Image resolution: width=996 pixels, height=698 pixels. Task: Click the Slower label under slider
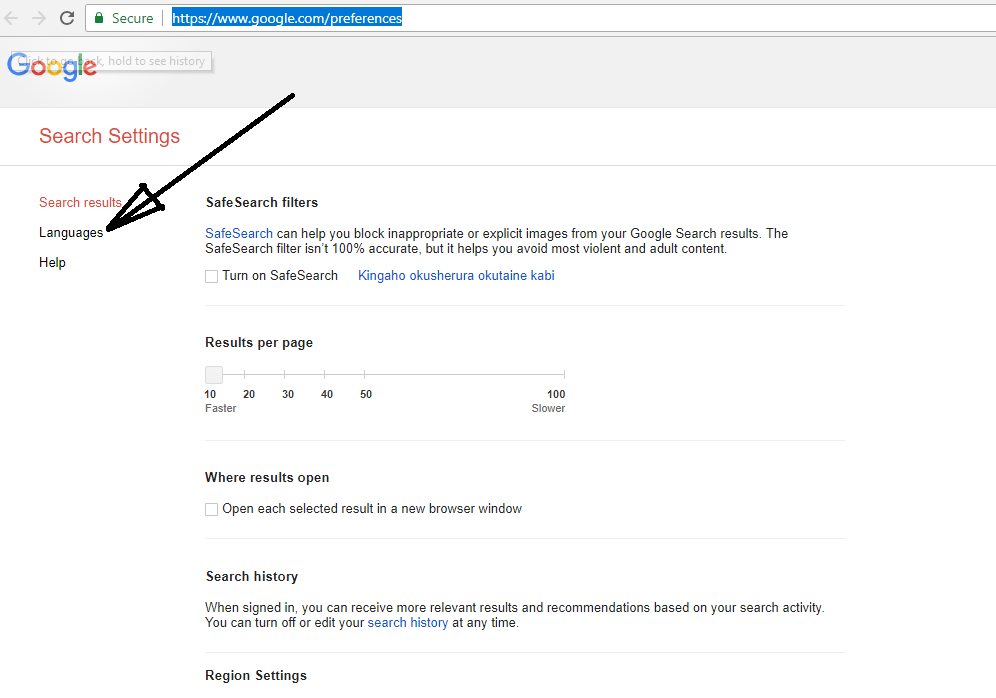pos(548,408)
